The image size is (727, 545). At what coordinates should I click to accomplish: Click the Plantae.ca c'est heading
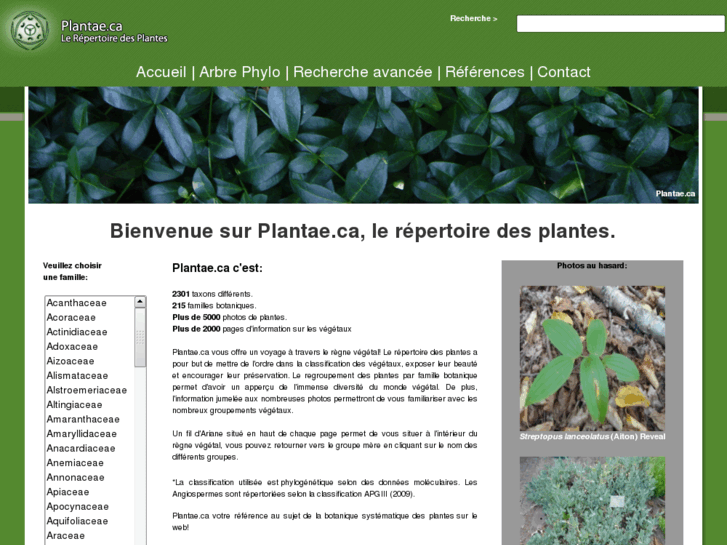[217, 268]
